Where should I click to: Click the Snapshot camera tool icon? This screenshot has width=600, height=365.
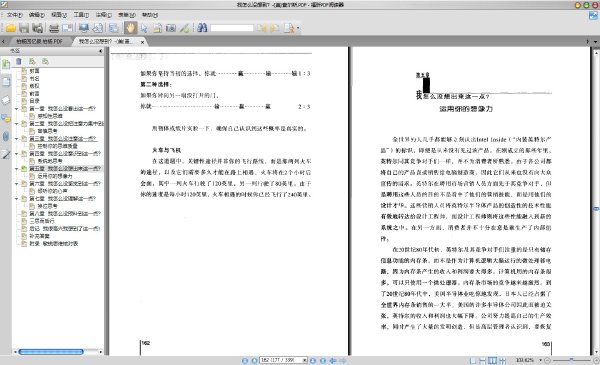(x=171, y=28)
